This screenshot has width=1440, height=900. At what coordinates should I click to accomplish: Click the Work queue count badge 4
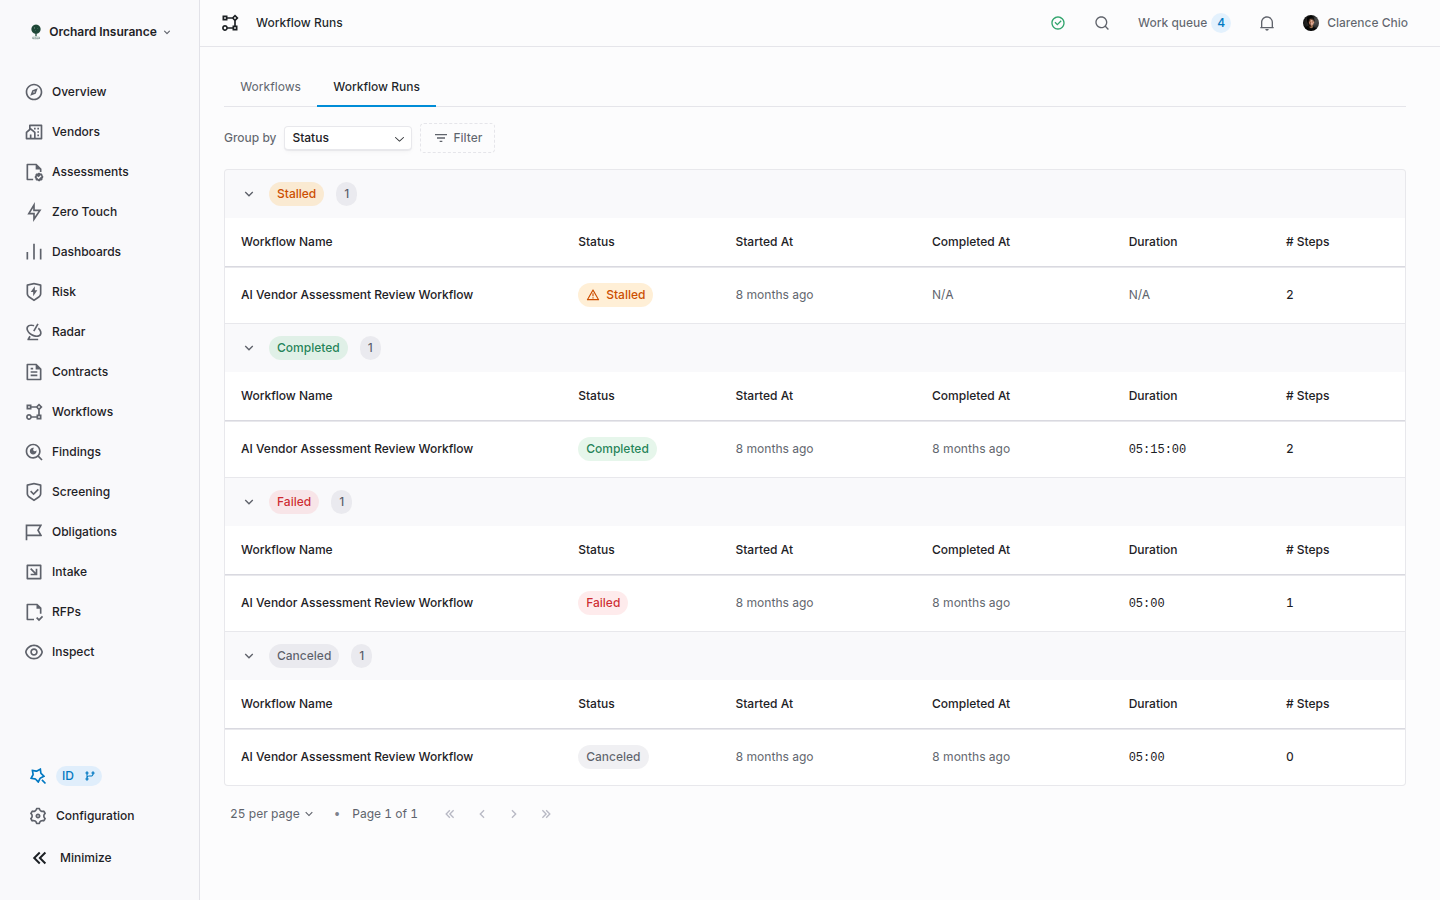(1221, 23)
